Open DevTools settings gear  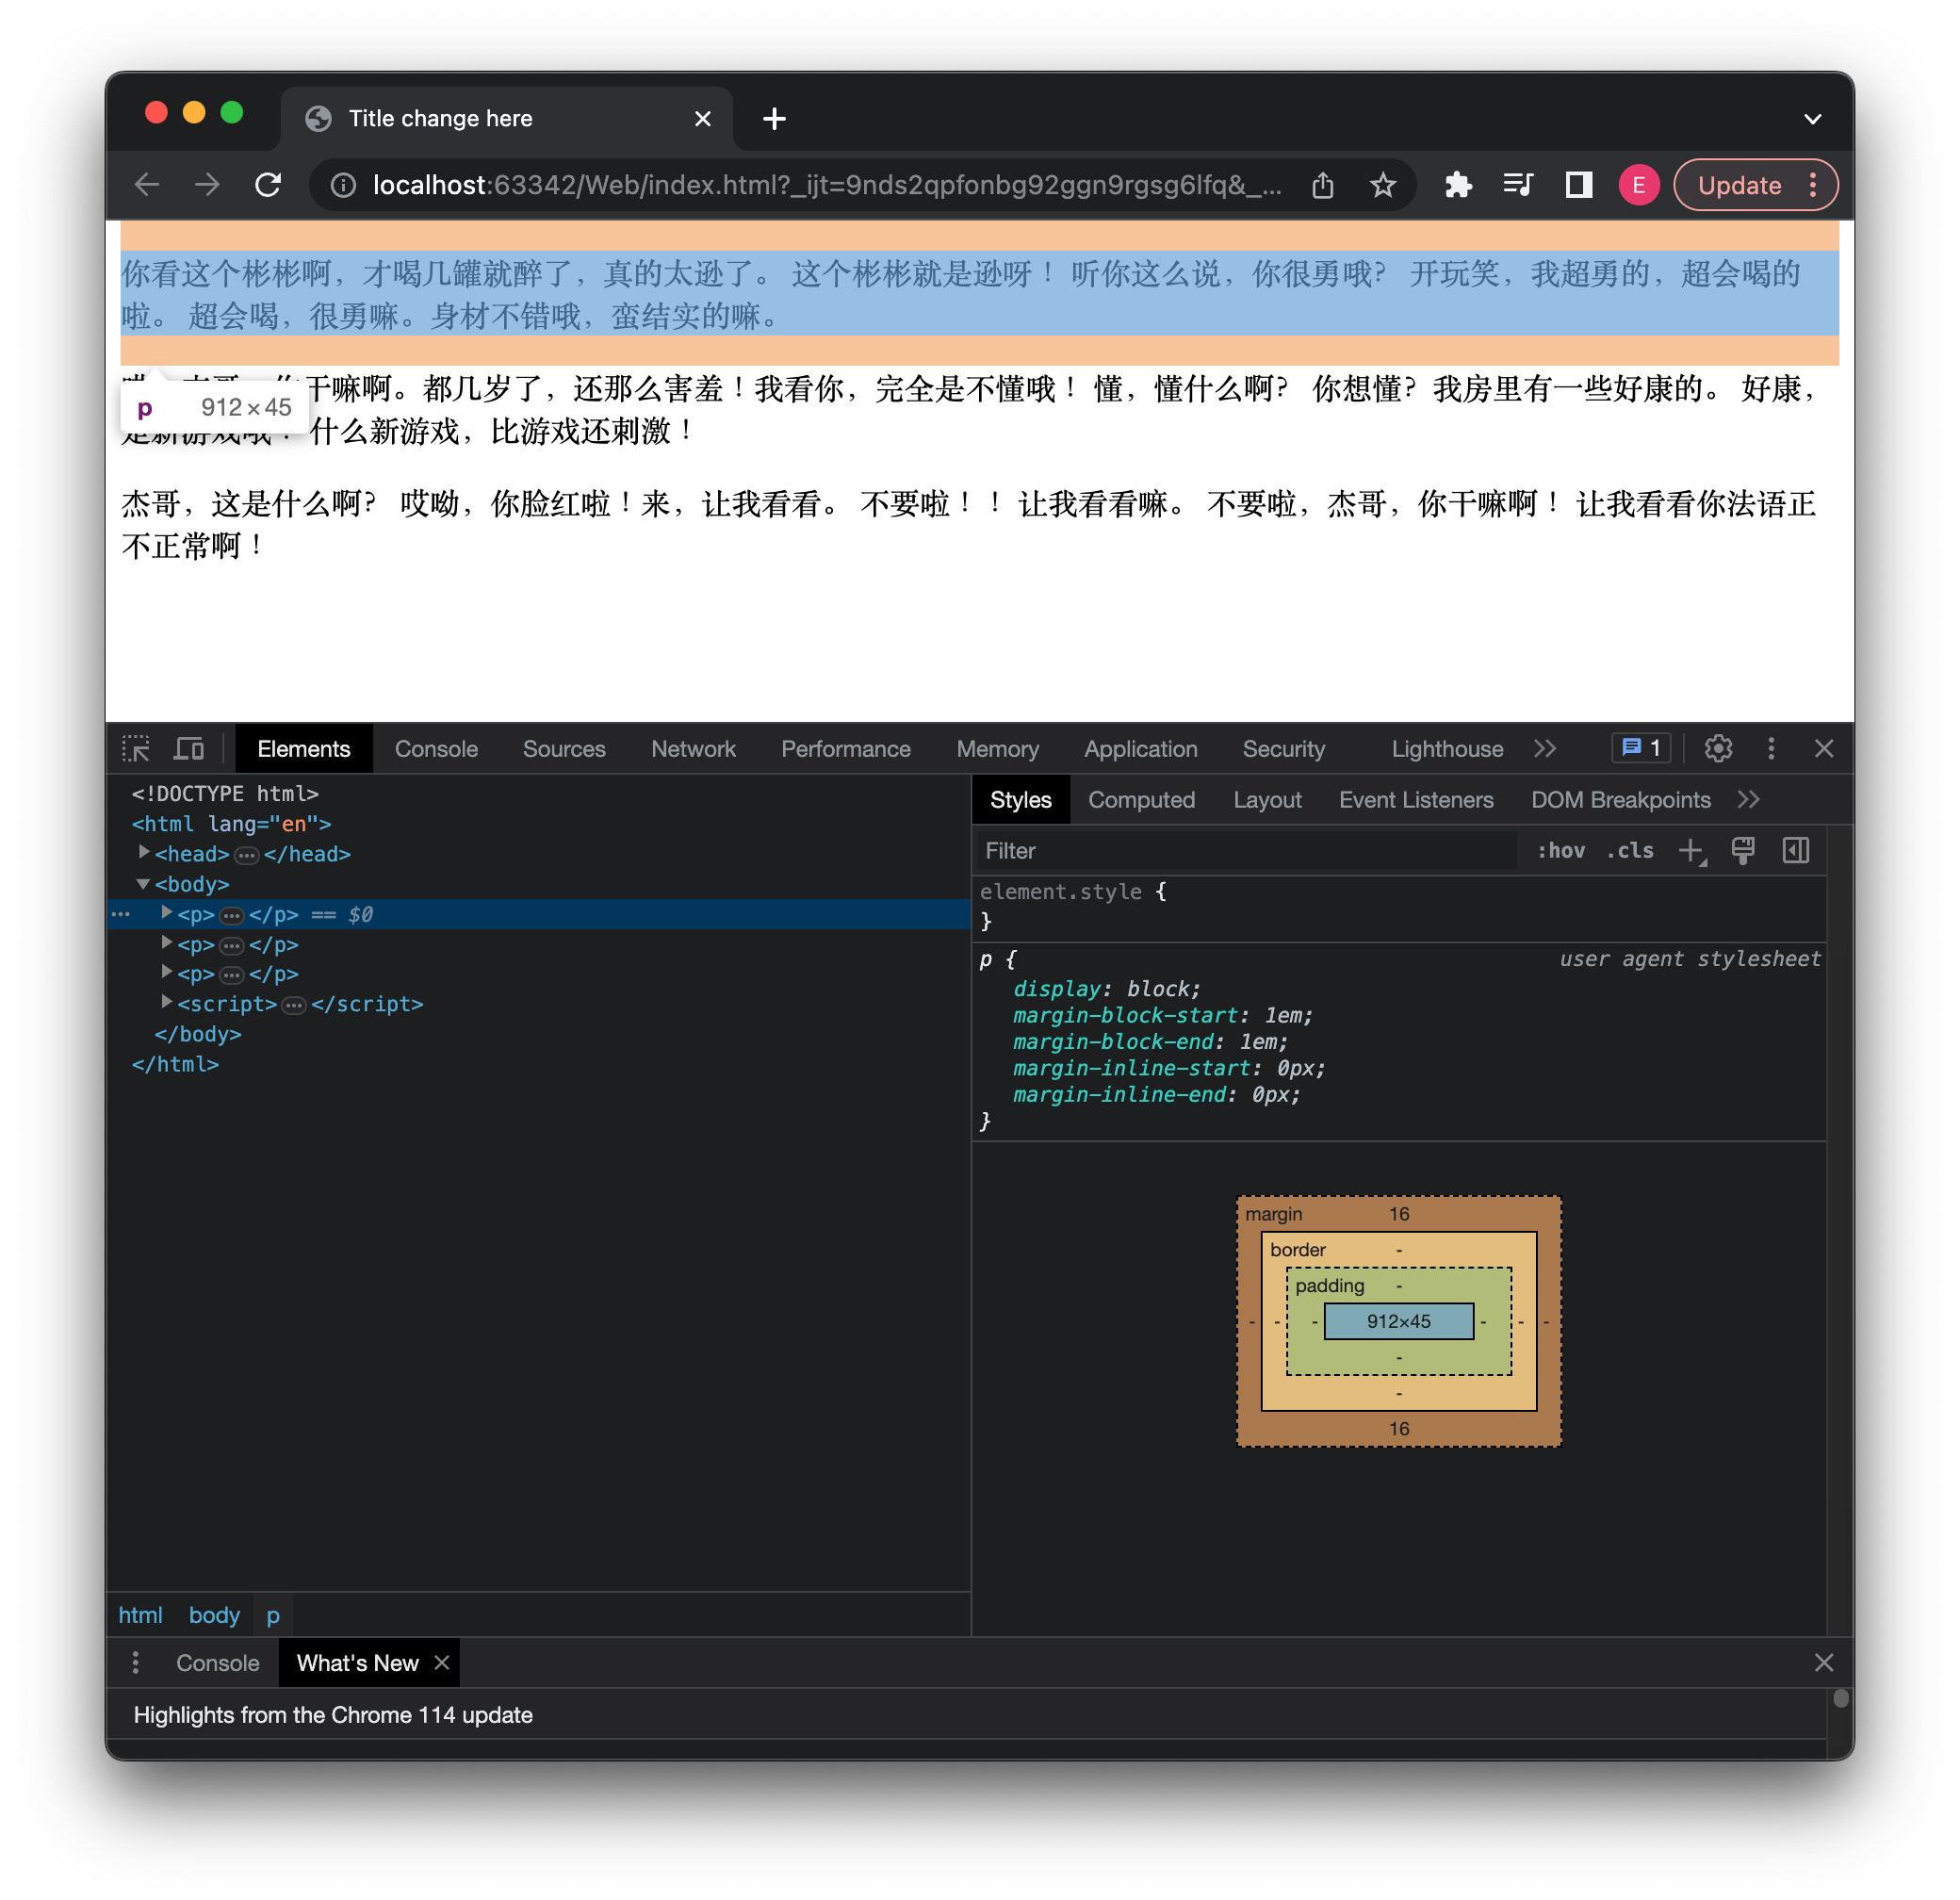point(1718,749)
